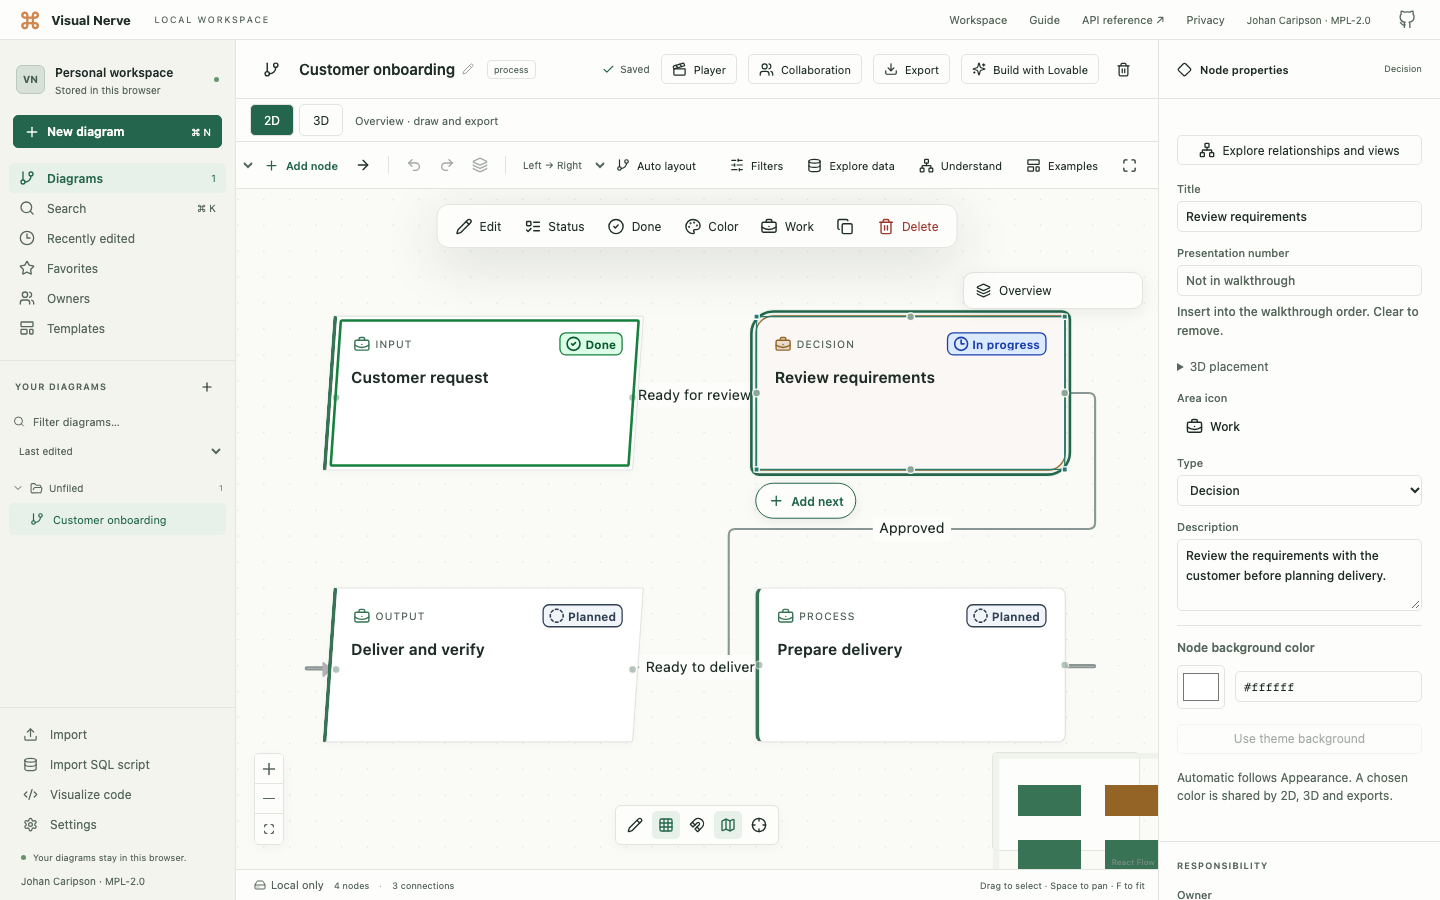
Task: Select the pencil tool in bottom toolbar
Action: tap(635, 825)
